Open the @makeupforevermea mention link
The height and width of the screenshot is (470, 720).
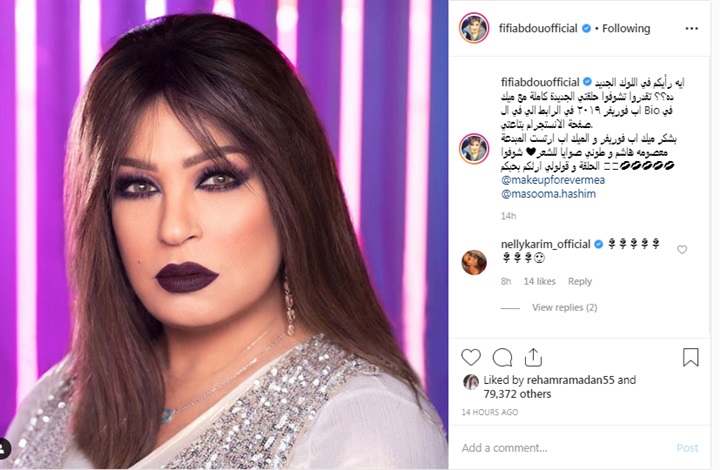click(553, 180)
